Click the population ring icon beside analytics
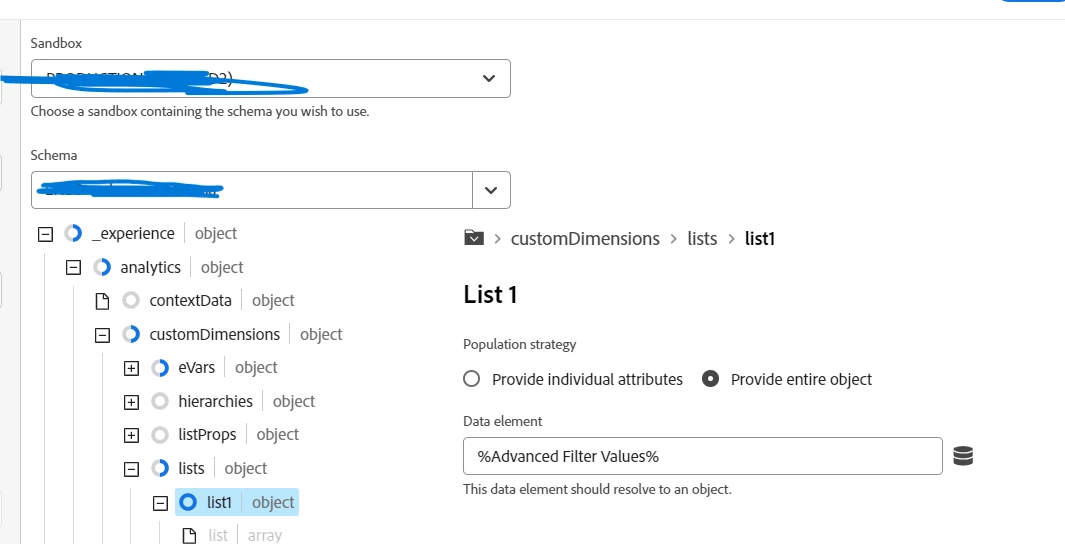The width and height of the screenshot is (1065, 544). 101,267
